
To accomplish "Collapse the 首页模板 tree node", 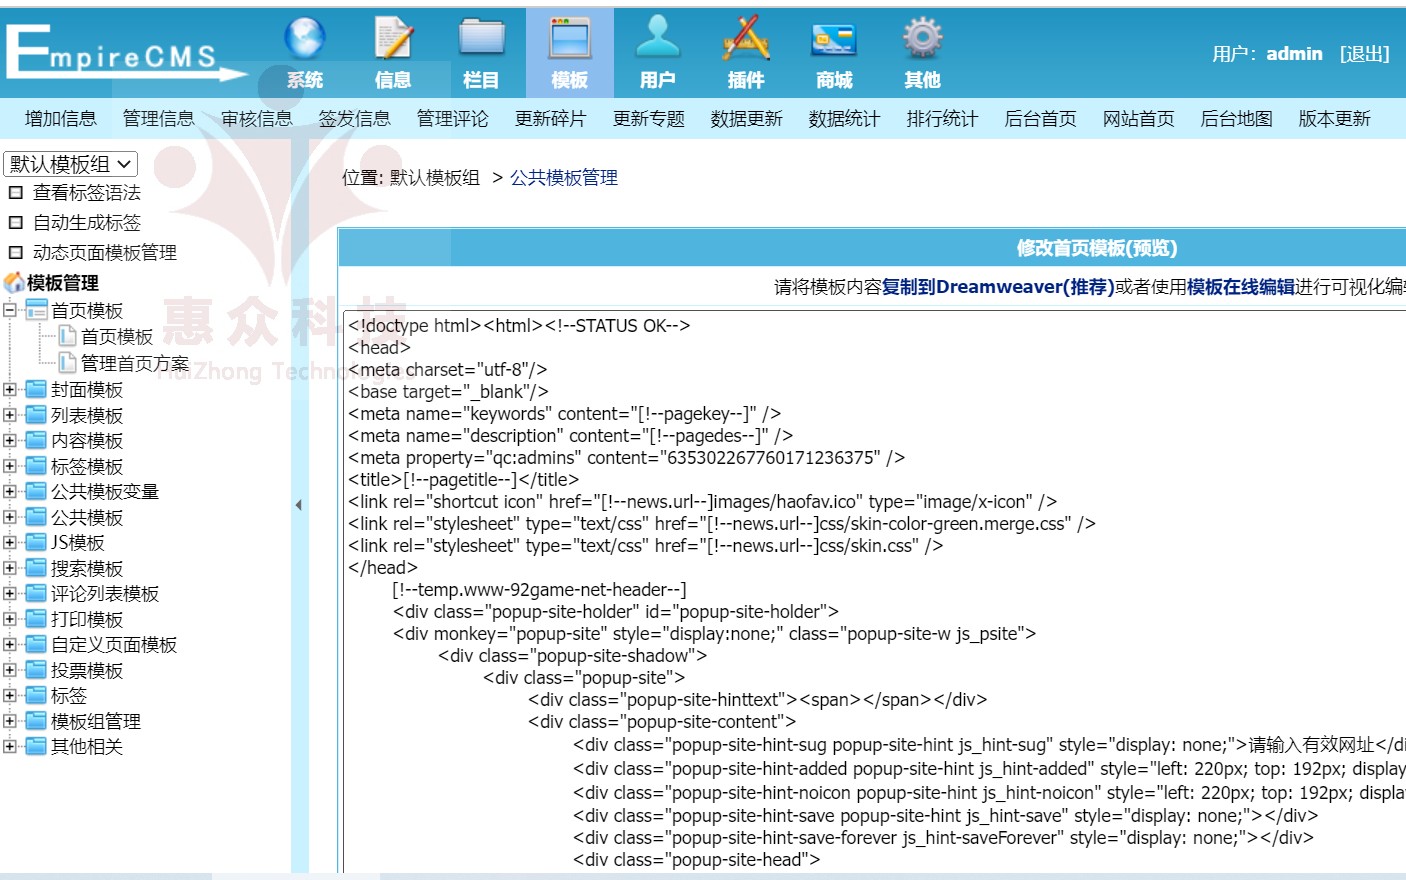I will [10, 310].
